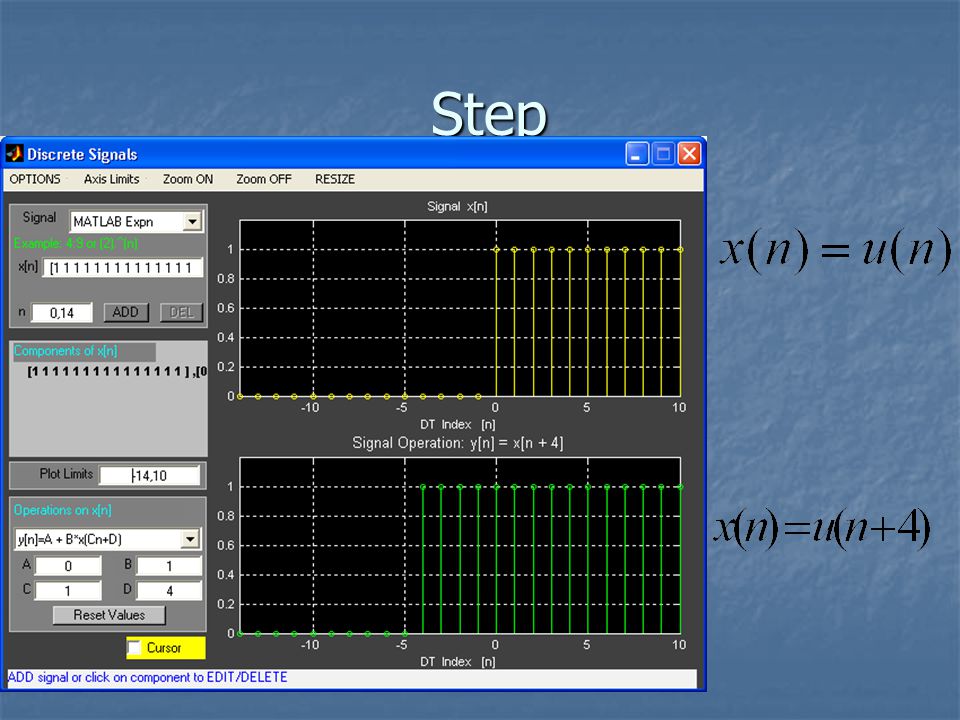
Task: Click the DEL button
Action: pos(181,312)
